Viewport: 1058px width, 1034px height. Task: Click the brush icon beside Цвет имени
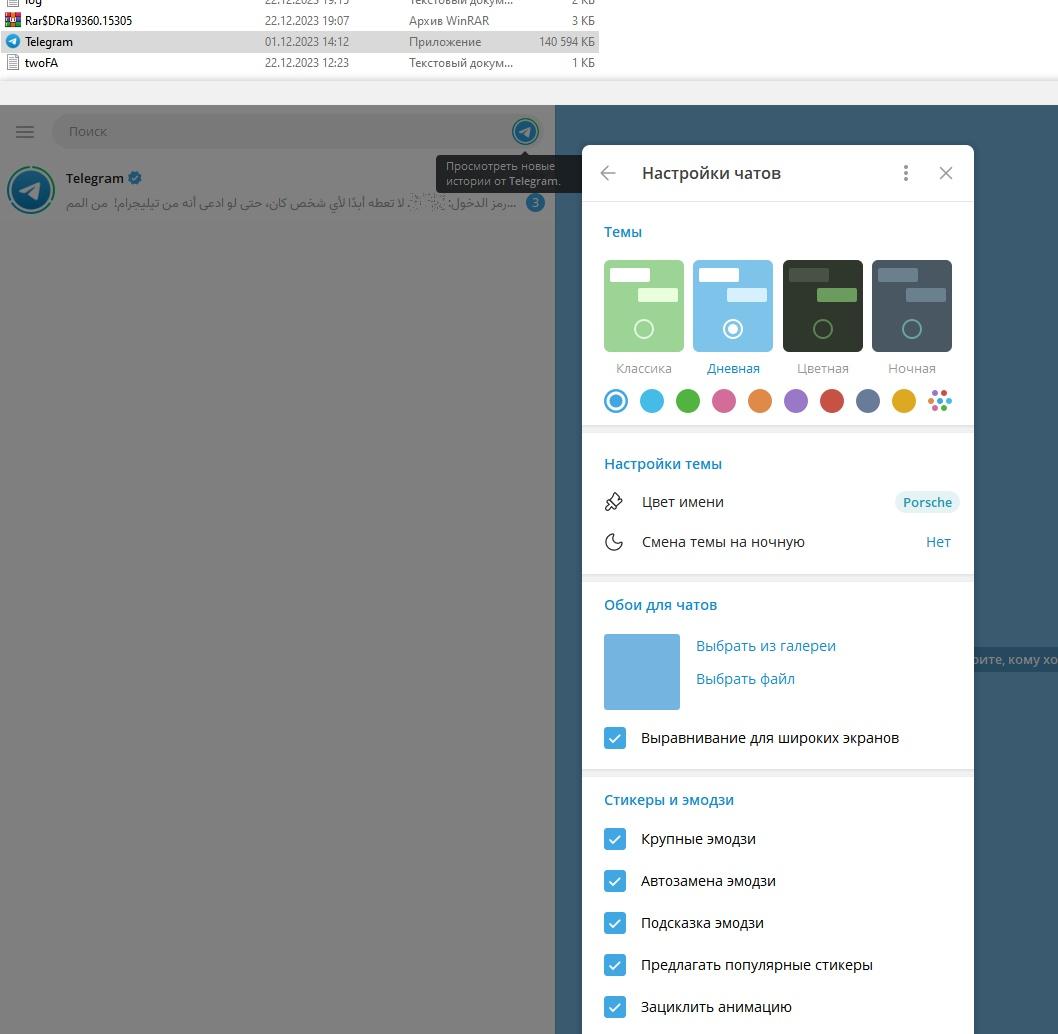click(x=613, y=502)
